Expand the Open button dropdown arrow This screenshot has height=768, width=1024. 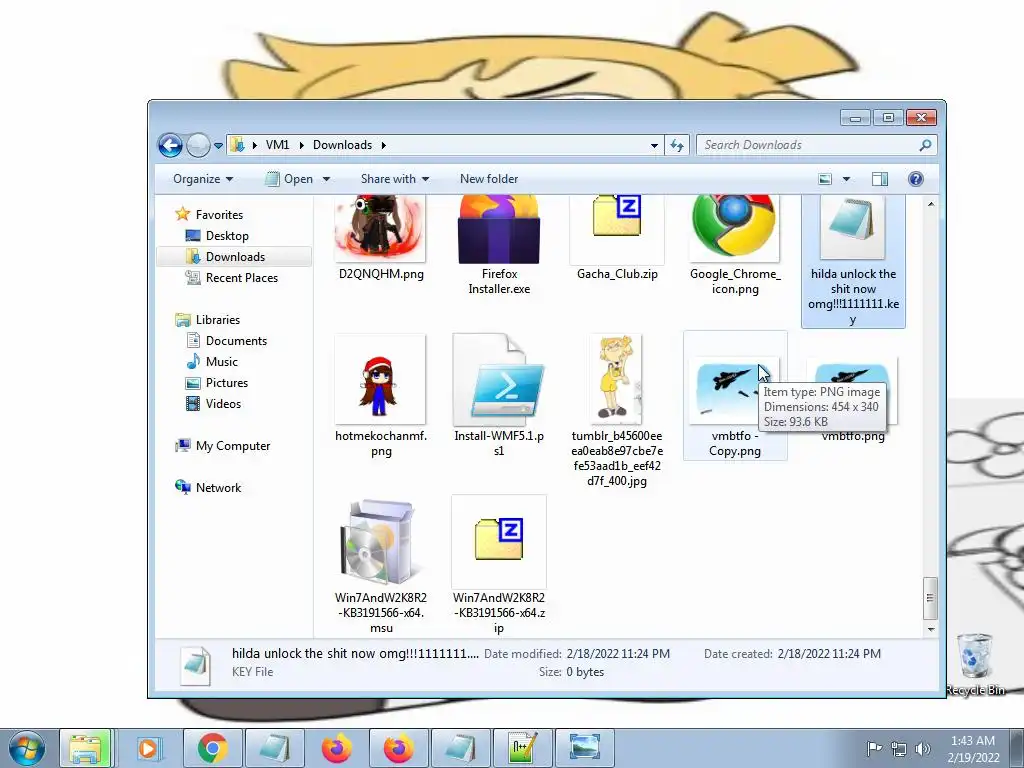coord(326,179)
